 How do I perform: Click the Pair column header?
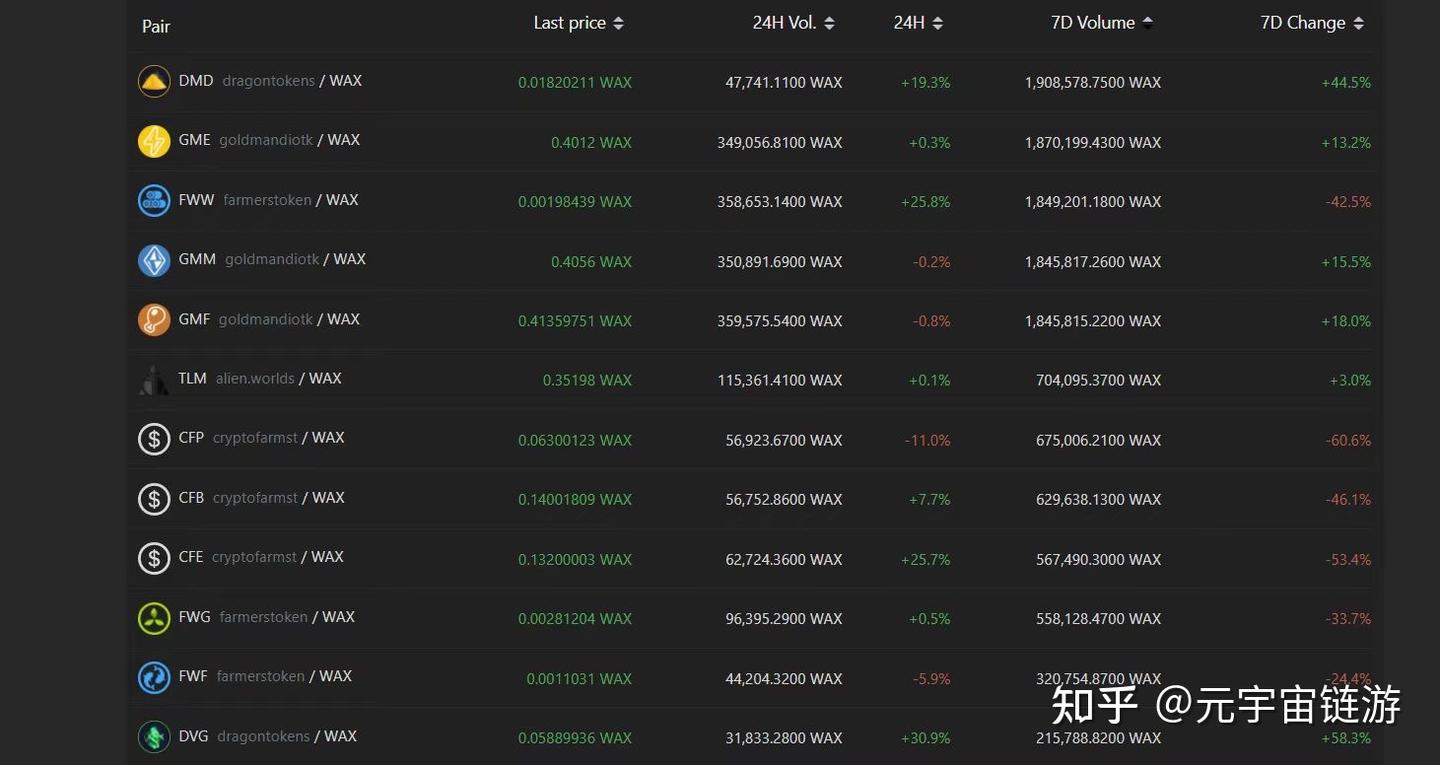pyautogui.click(x=156, y=26)
